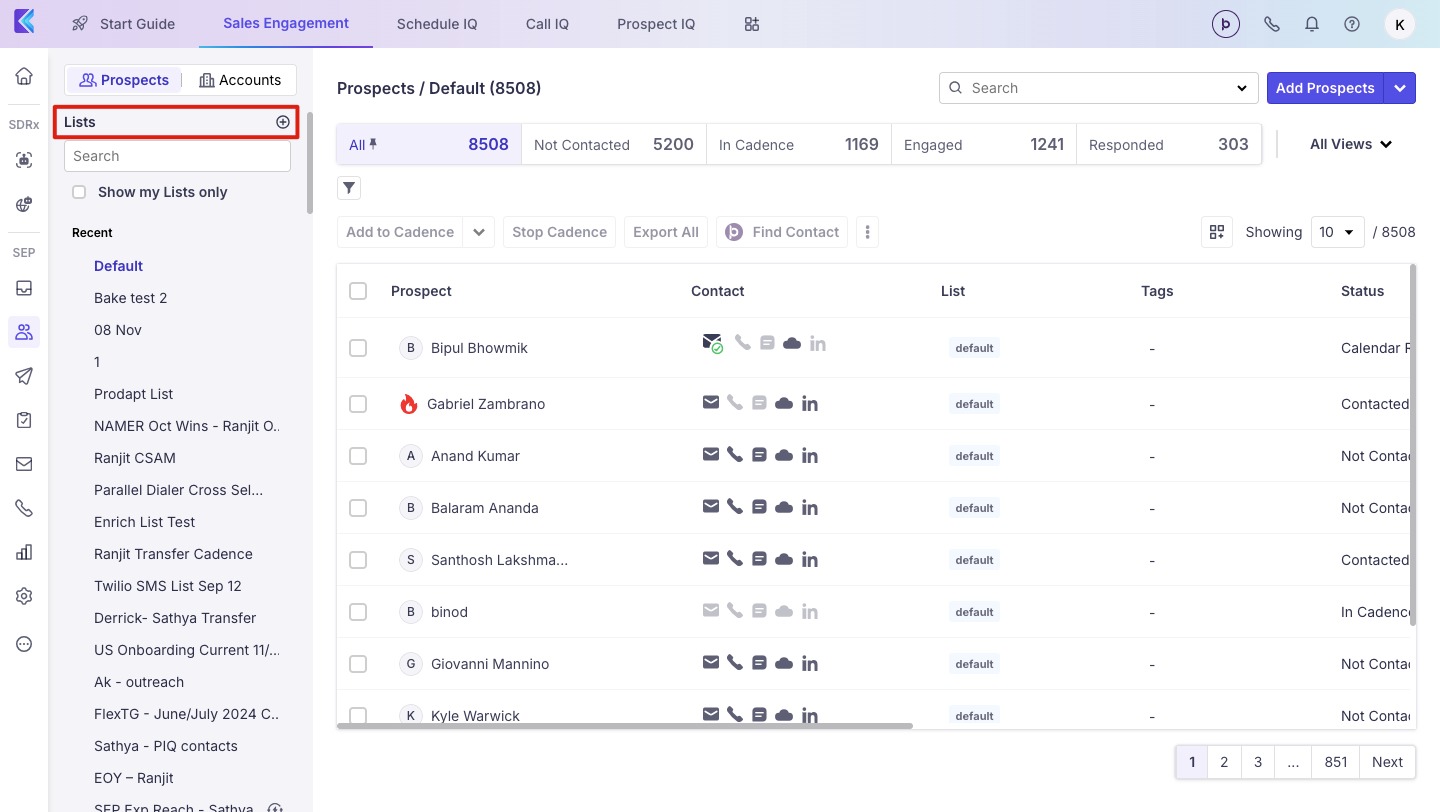Image resolution: width=1440 pixels, height=812 pixels.
Task: Select the checkbox for Anand Kumar
Action: pyautogui.click(x=358, y=456)
